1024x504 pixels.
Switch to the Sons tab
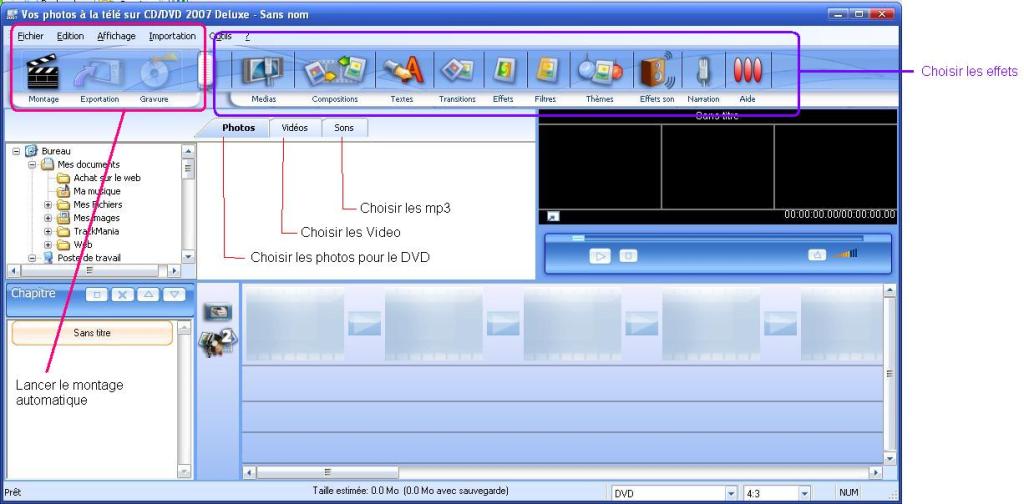coord(344,128)
